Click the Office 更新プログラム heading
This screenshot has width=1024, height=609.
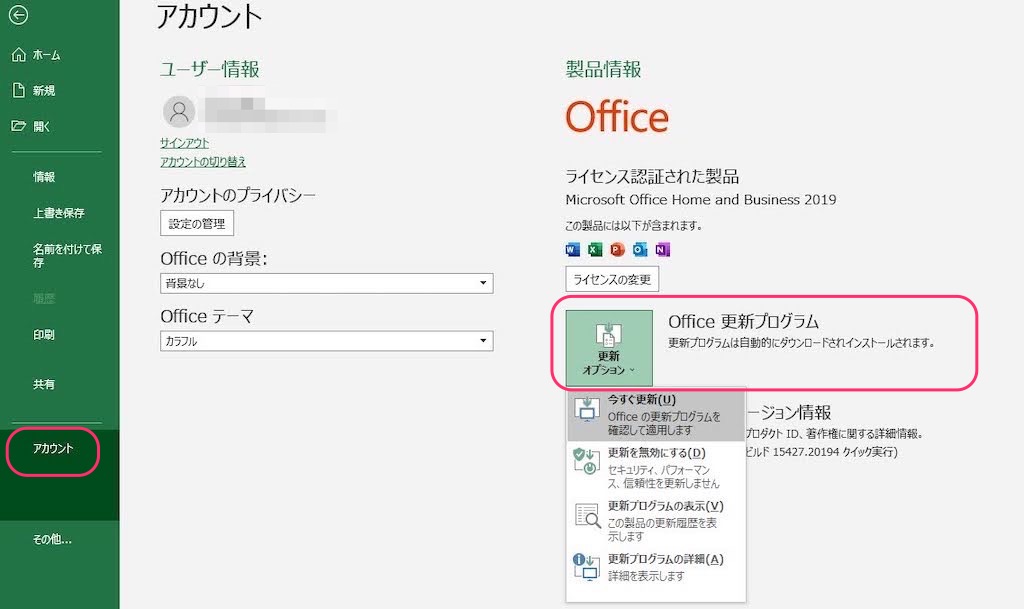pyautogui.click(x=743, y=321)
